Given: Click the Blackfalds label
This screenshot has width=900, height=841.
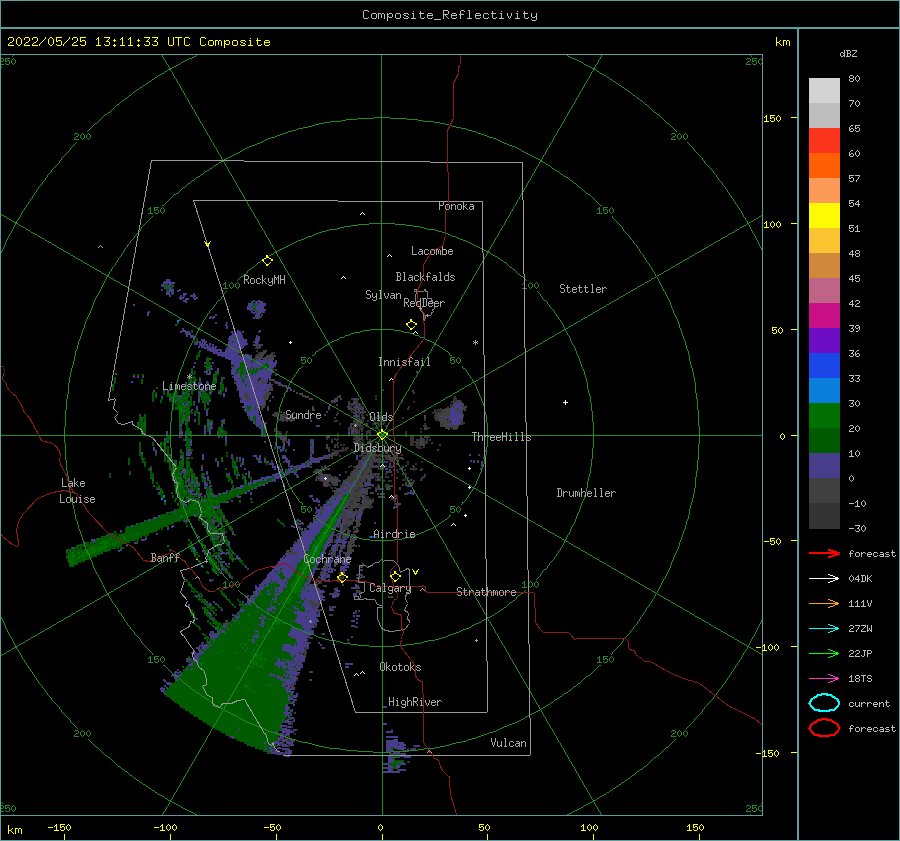Looking at the screenshot, I should click(x=425, y=277).
